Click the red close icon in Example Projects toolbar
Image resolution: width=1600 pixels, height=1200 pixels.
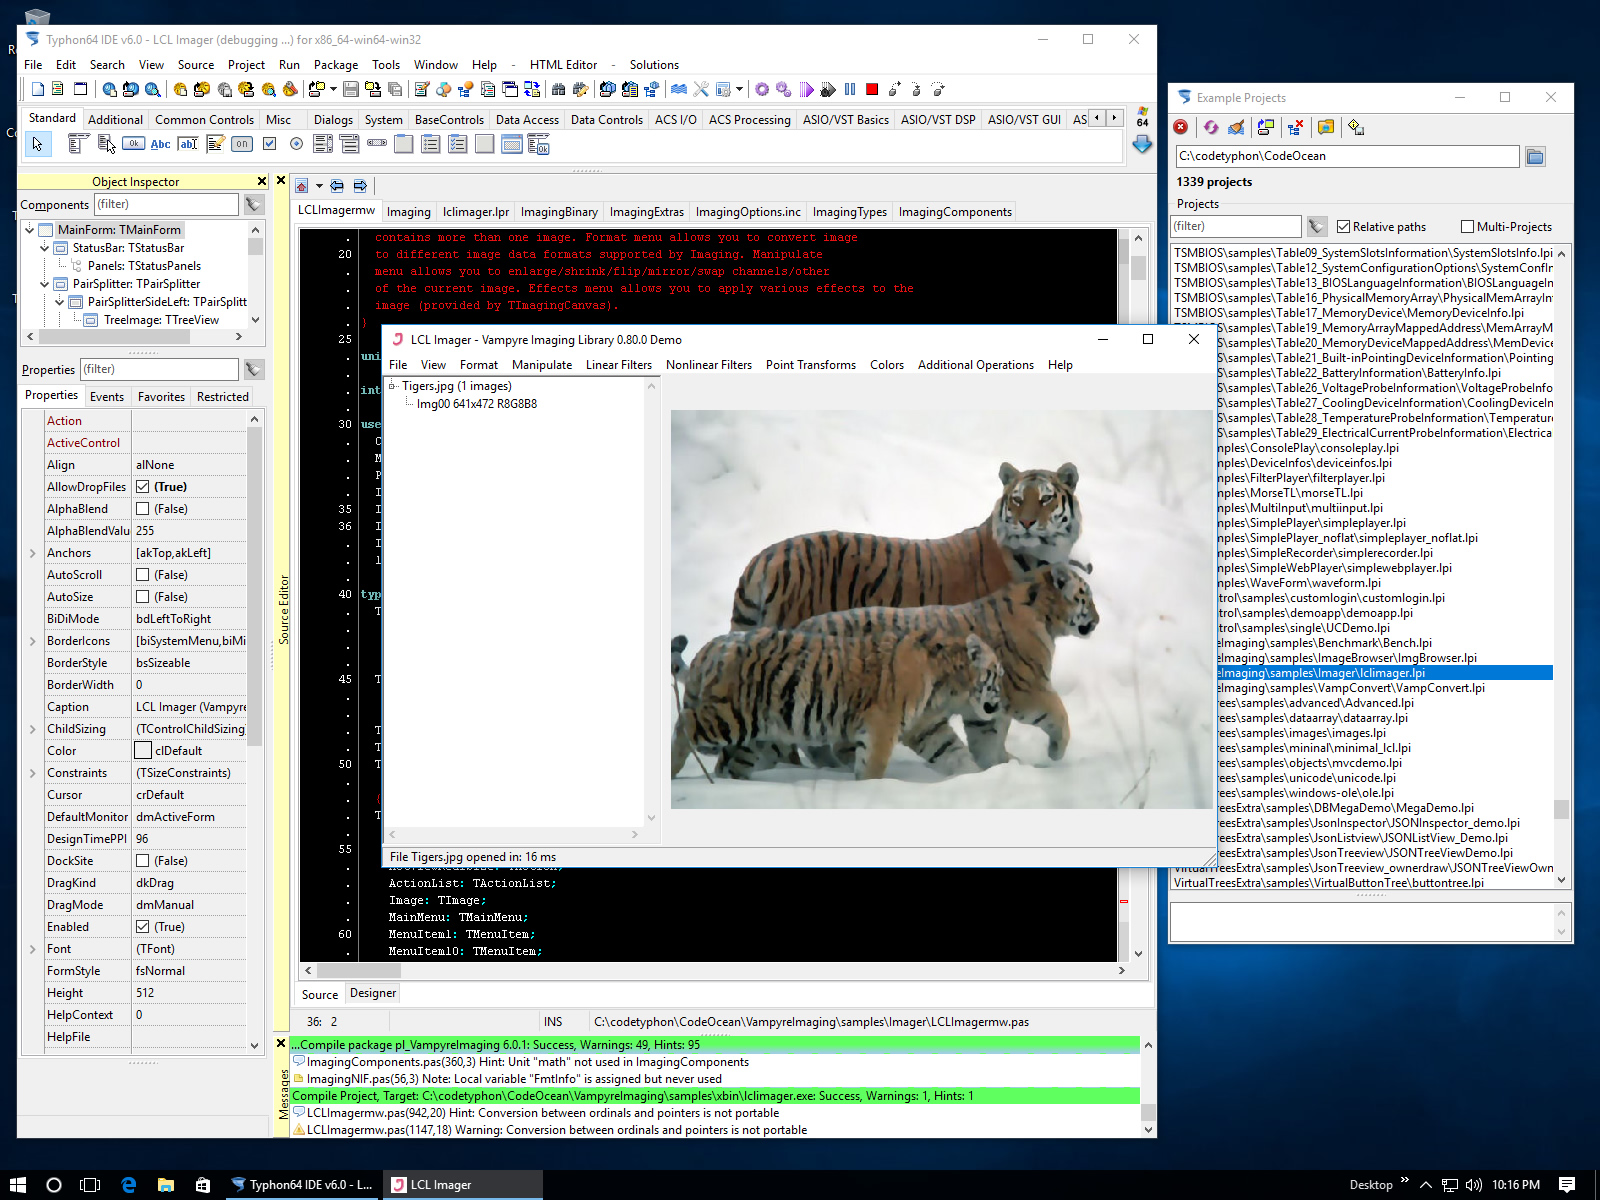[x=1181, y=127]
